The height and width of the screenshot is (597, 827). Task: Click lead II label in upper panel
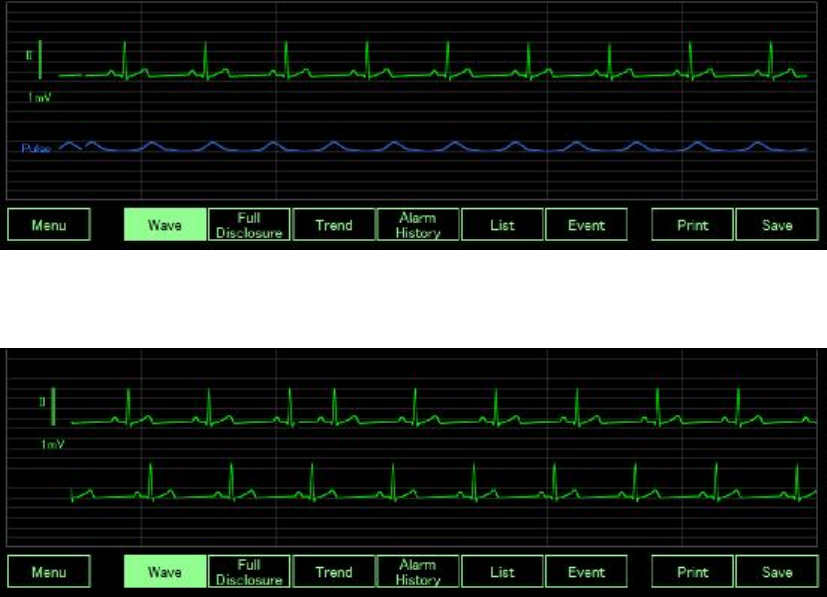point(29,55)
